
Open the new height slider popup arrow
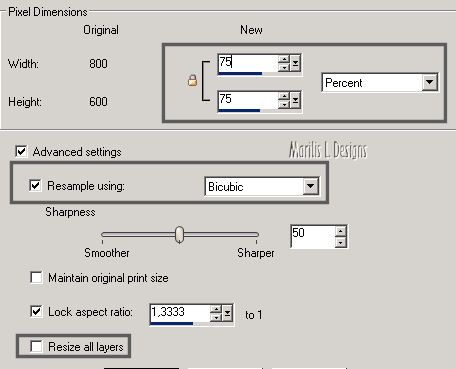coord(295,100)
